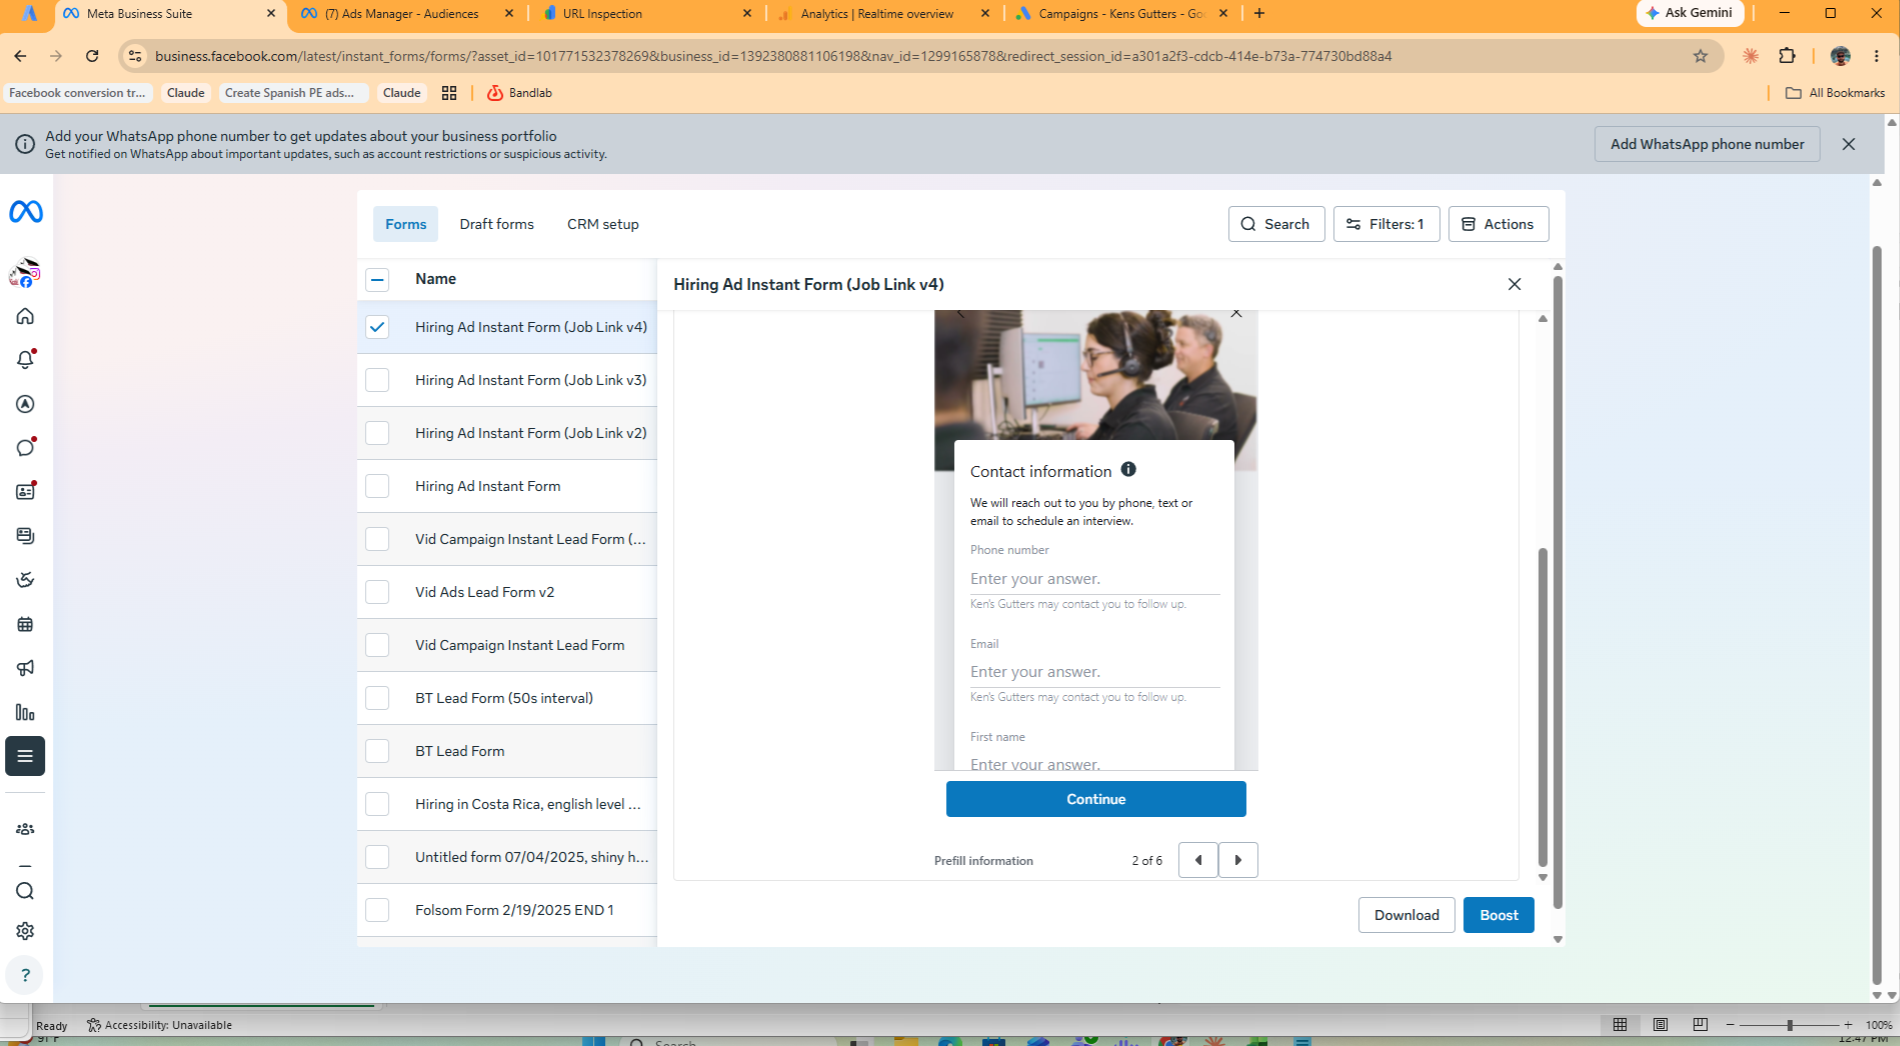The width and height of the screenshot is (1900, 1046).
Task: Click Add WhatsApp phone number button
Action: (x=1707, y=144)
